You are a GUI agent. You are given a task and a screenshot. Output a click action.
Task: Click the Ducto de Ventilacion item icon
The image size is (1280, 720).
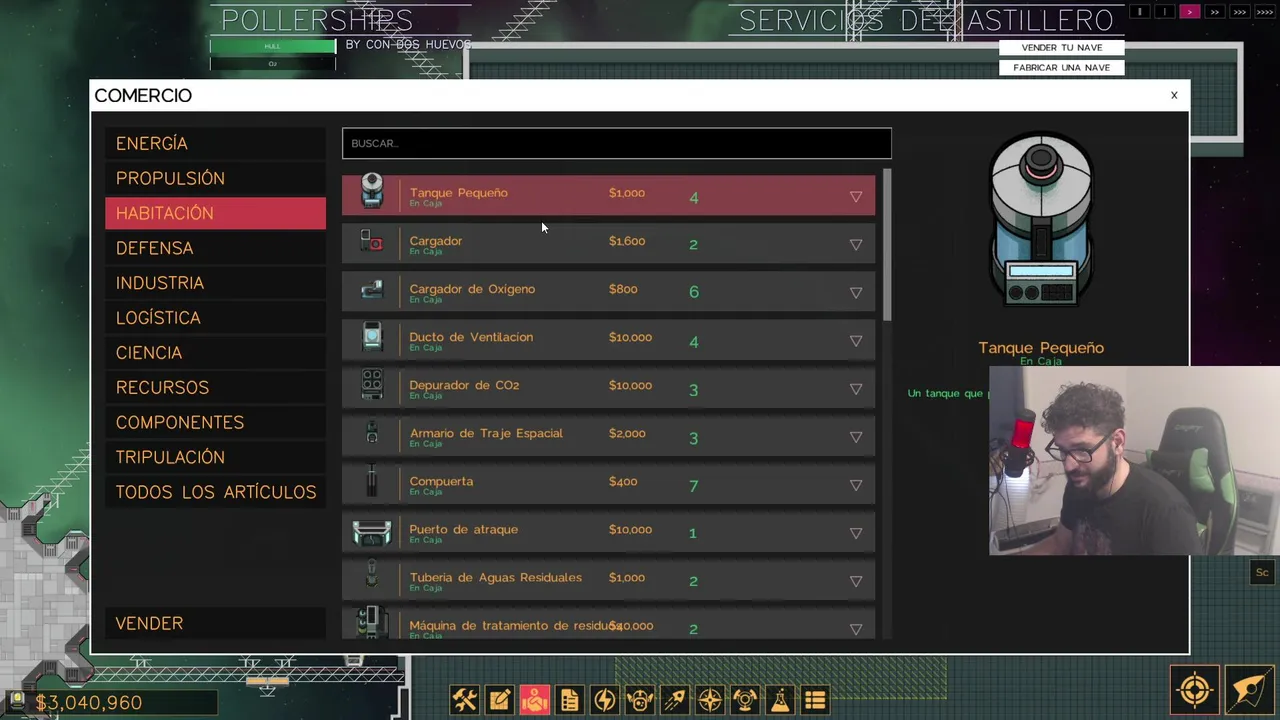pyautogui.click(x=372, y=337)
